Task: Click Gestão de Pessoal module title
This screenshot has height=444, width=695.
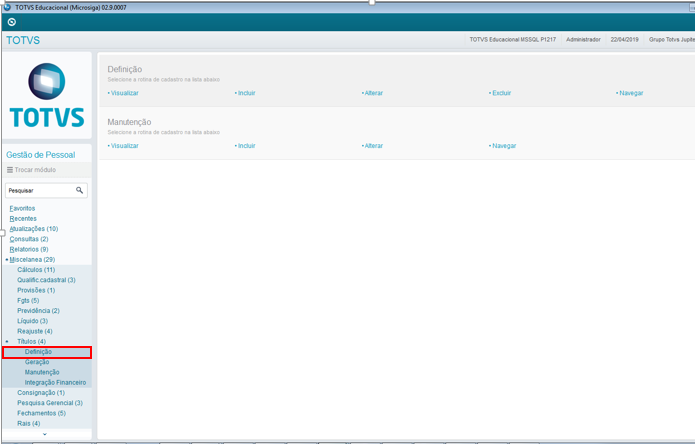Action: click(x=40, y=155)
